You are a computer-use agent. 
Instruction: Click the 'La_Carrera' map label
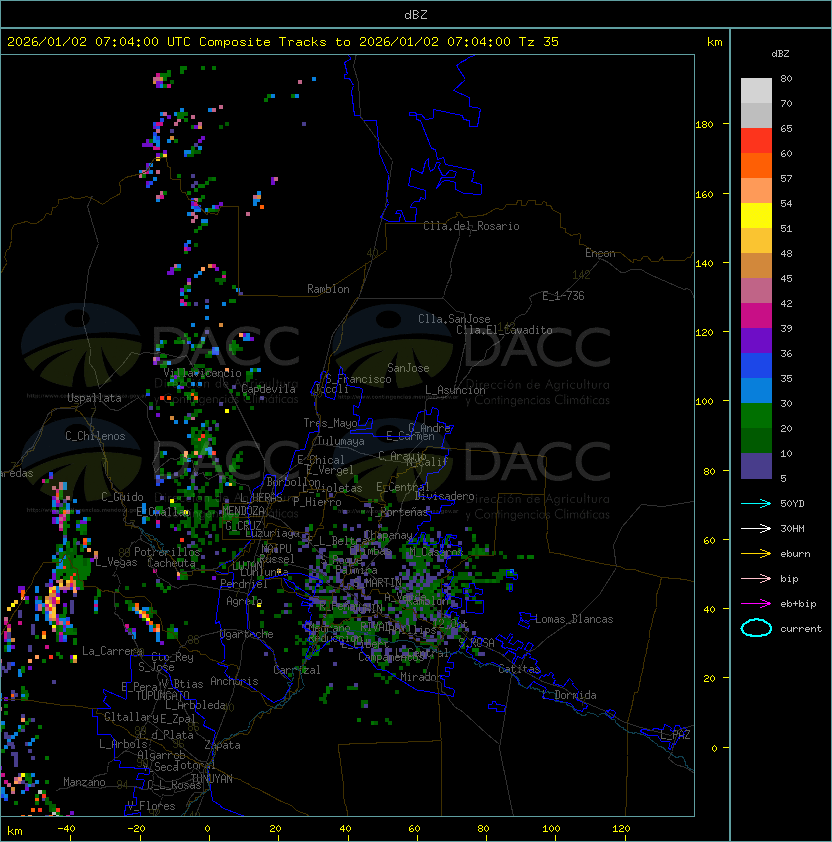pyautogui.click(x=112, y=651)
